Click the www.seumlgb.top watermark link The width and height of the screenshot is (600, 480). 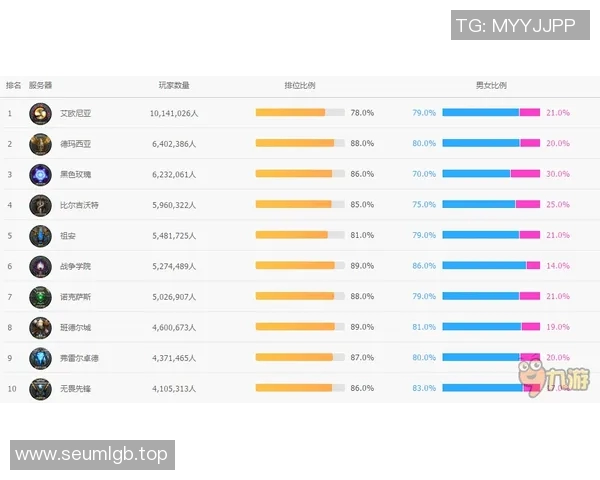[x=92, y=455]
